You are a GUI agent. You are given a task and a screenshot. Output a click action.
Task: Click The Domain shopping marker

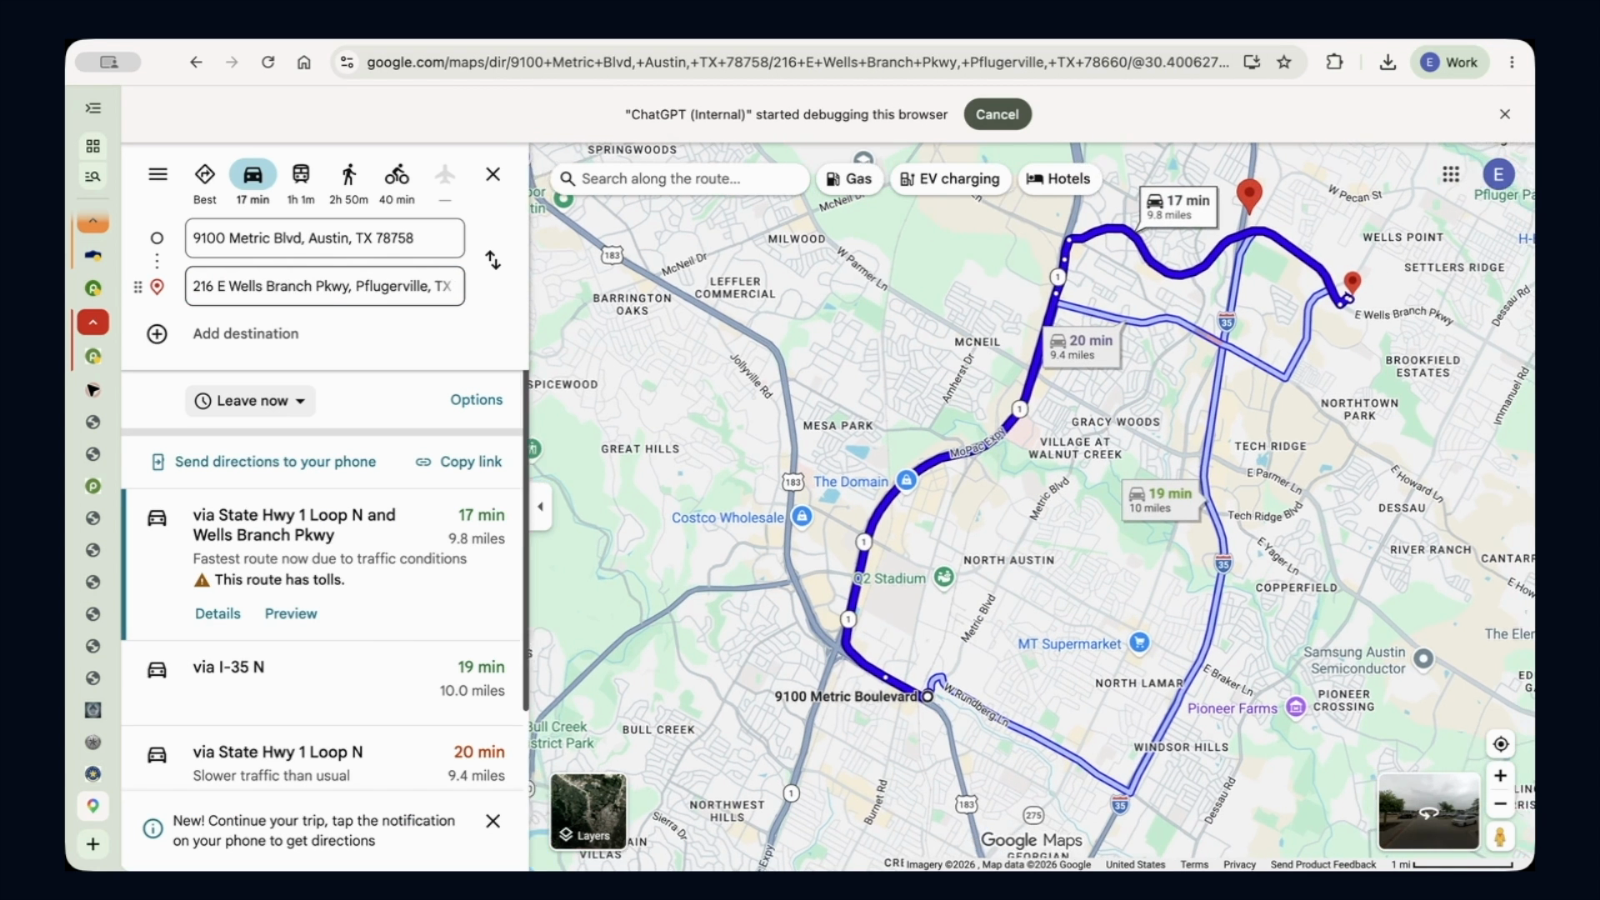[907, 481]
